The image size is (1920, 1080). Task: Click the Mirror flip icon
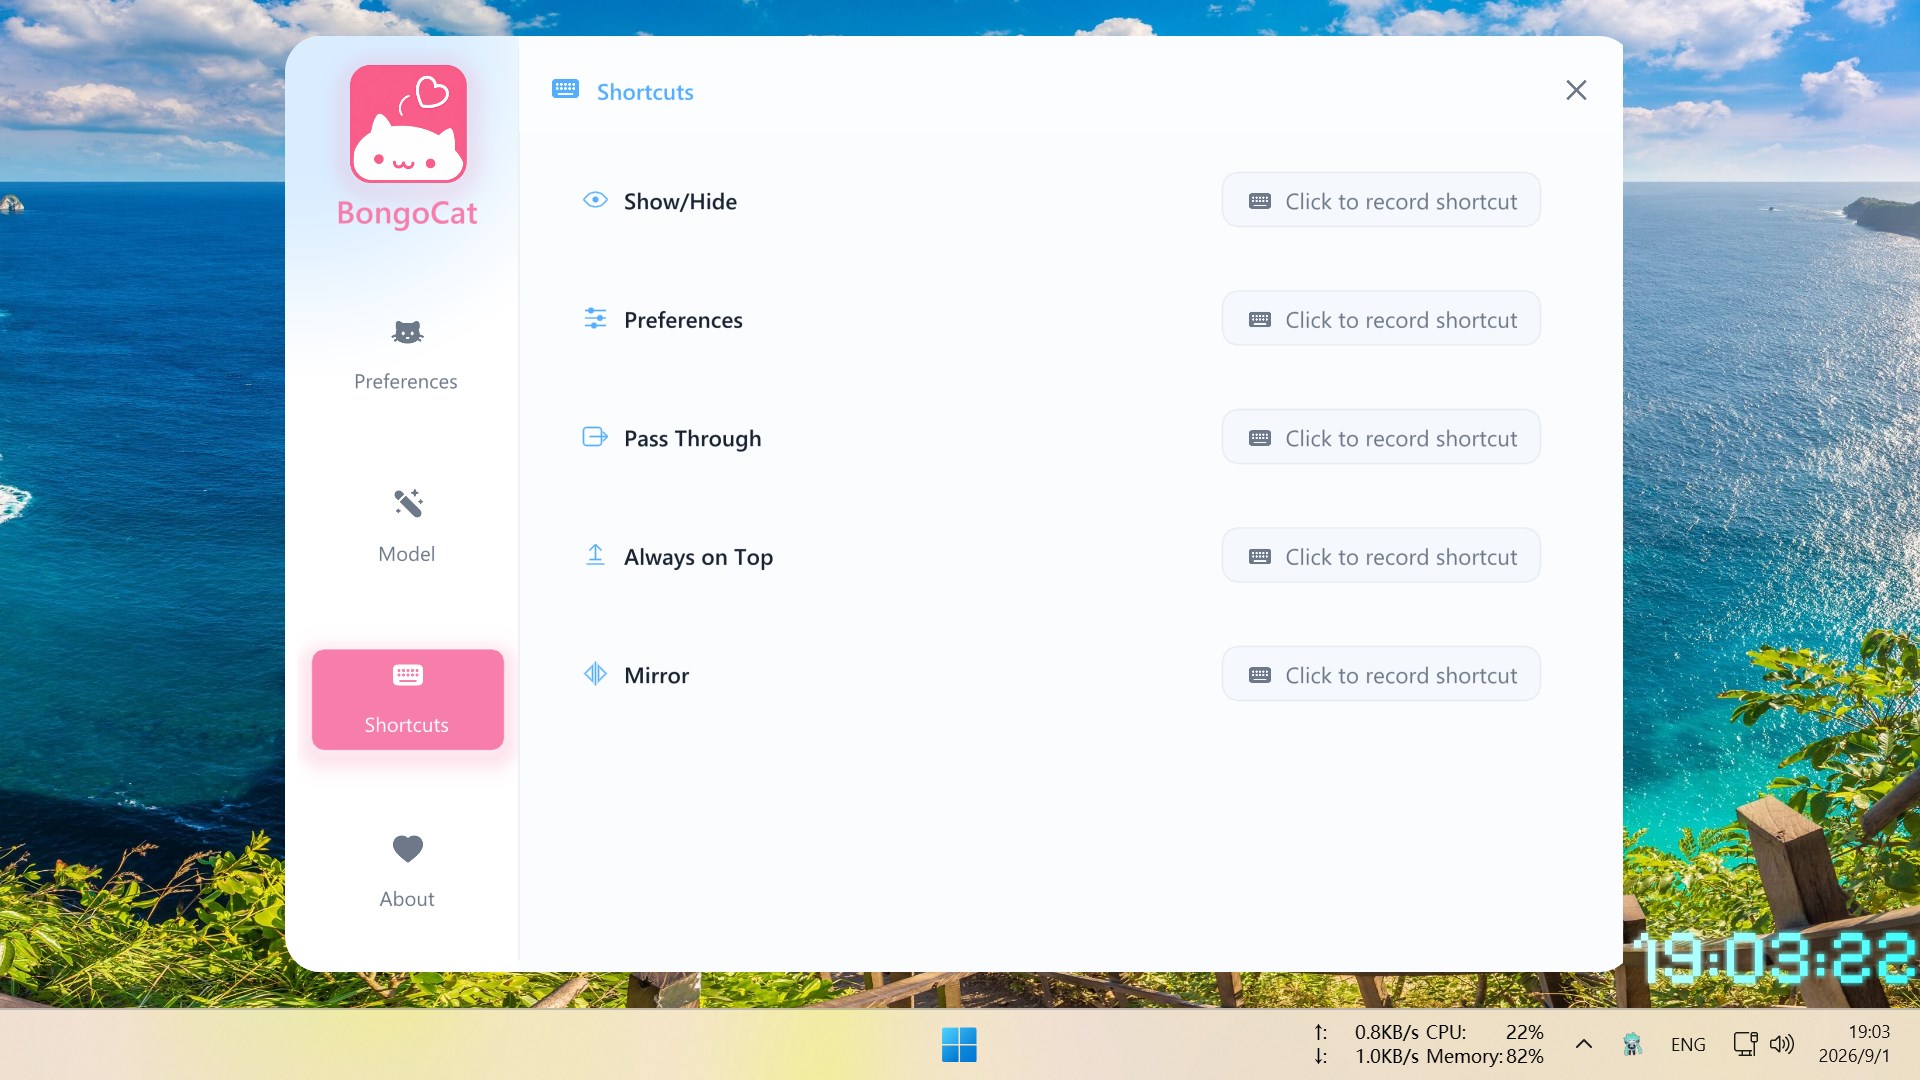pyautogui.click(x=595, y=674)
